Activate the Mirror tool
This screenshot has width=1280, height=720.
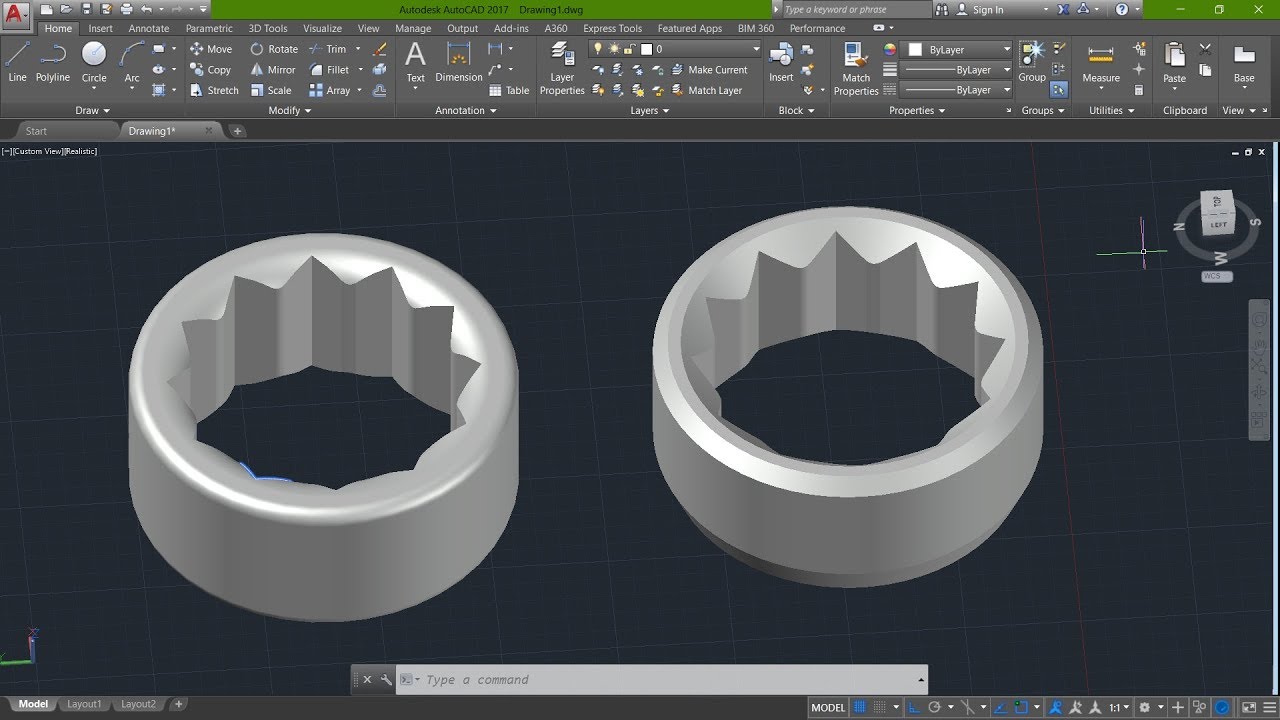pyautogui.click(x=273, y=70)
